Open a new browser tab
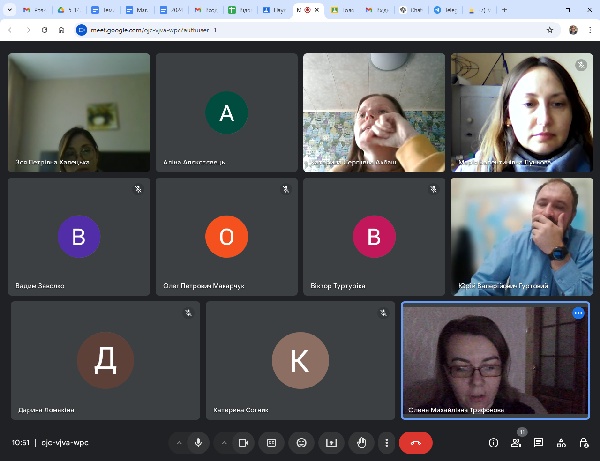Screen dimensions: 600x461 [504, 9]
